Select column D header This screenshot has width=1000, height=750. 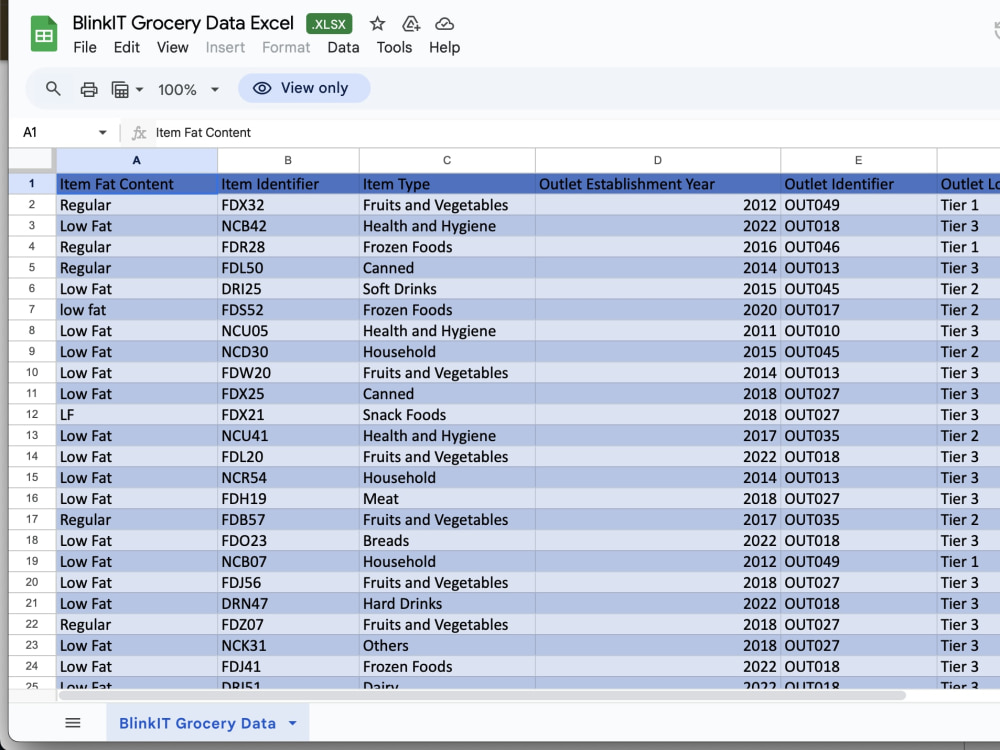pos(658,160)
